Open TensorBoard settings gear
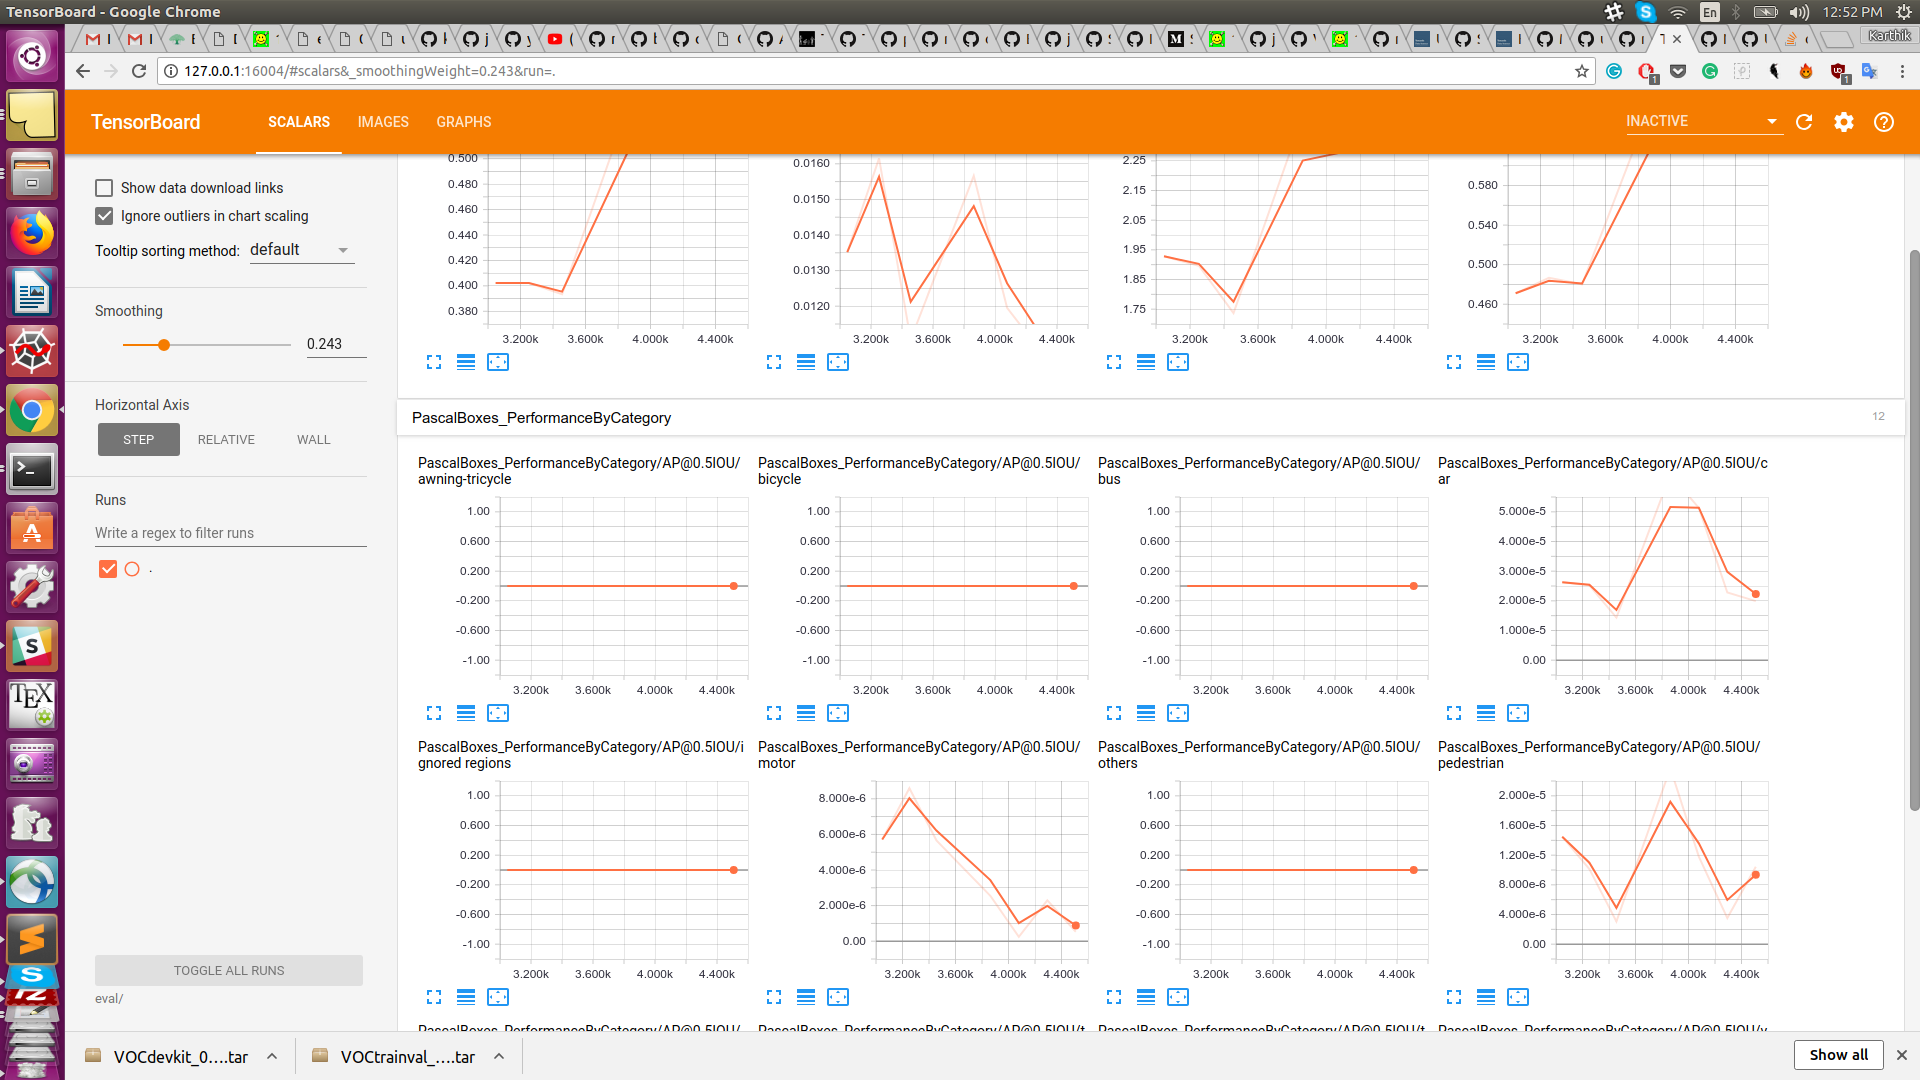 1844,122
